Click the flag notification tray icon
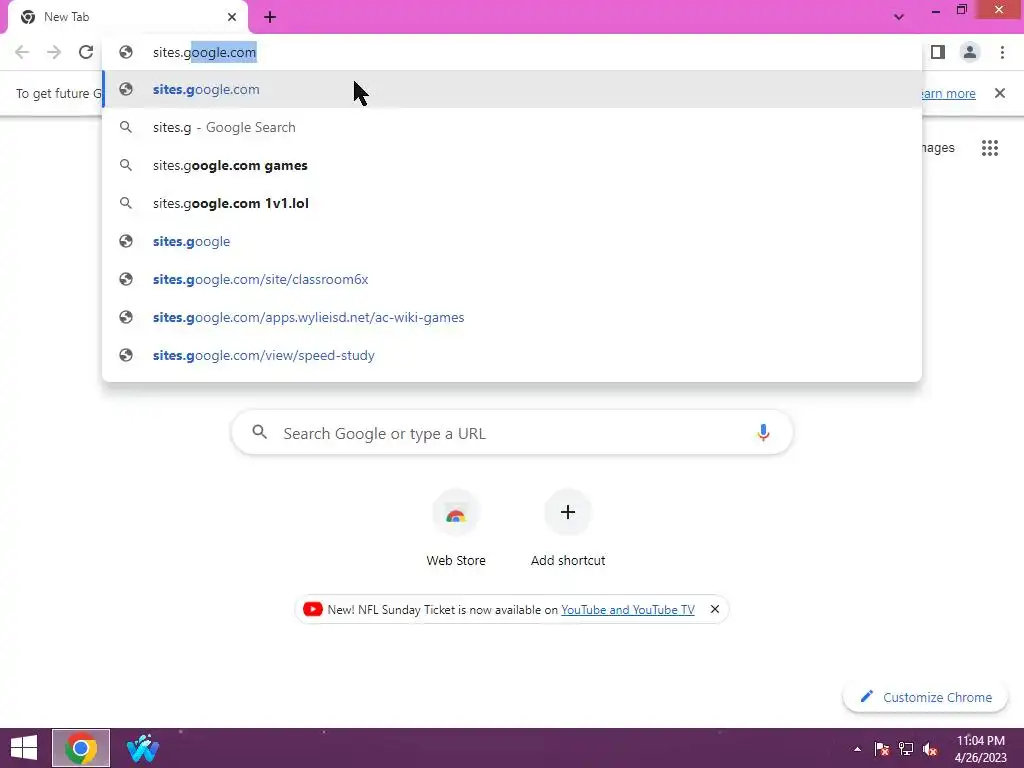This screenshot has width=1024, height=768. click(882, 749)
